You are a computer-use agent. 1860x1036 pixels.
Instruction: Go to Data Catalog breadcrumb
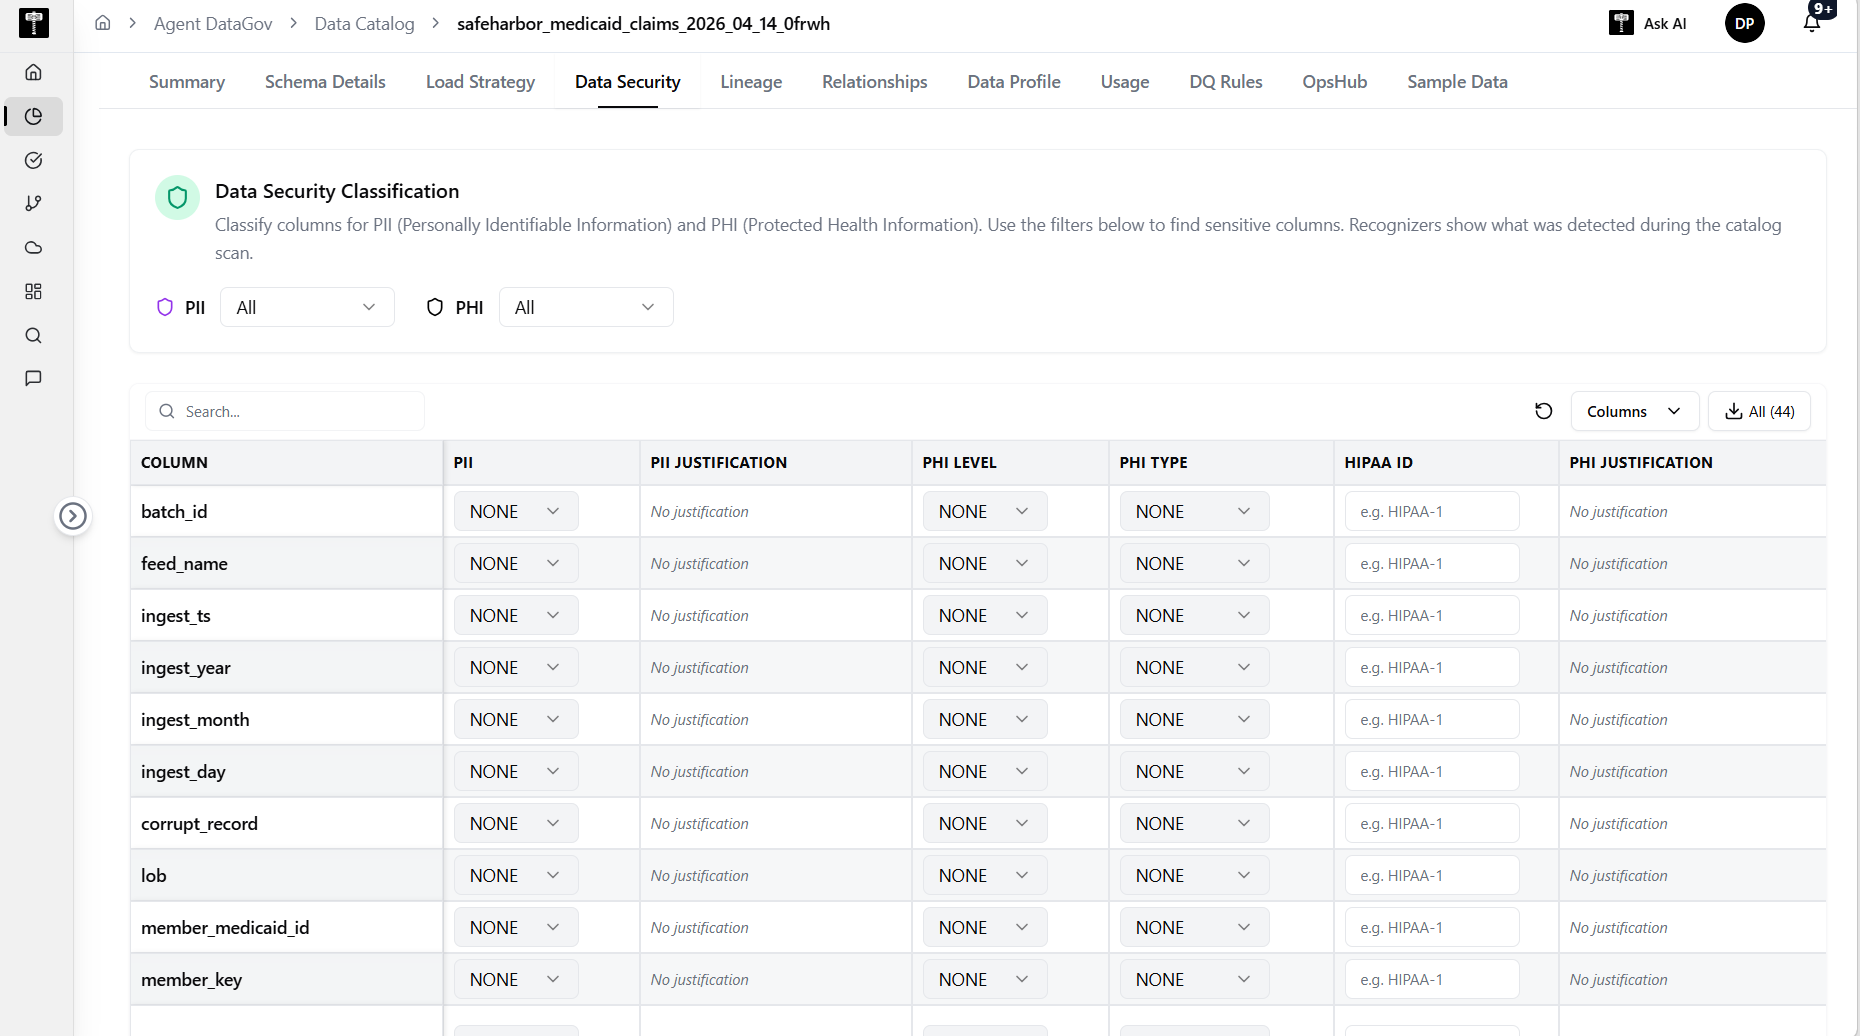pos(364,23)
